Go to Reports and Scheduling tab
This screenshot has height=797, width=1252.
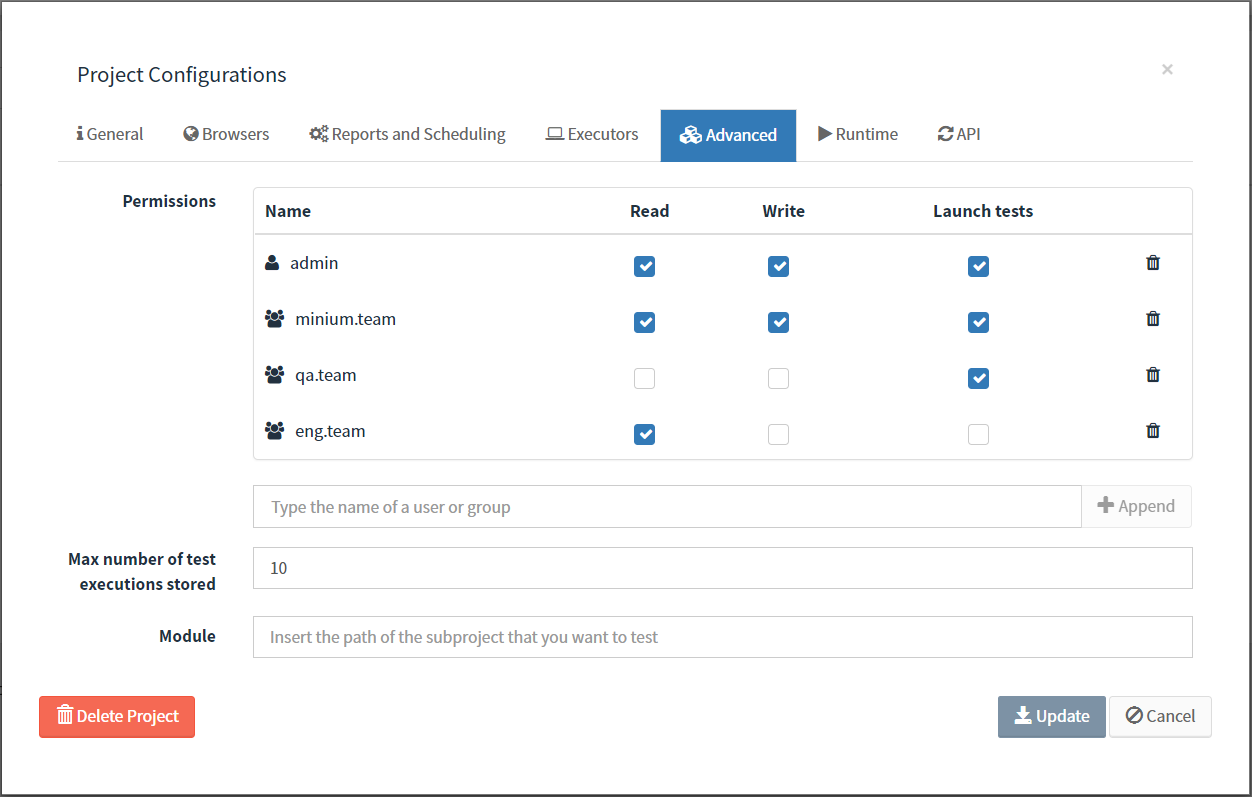pyautogui.click(x=407, y=134)
